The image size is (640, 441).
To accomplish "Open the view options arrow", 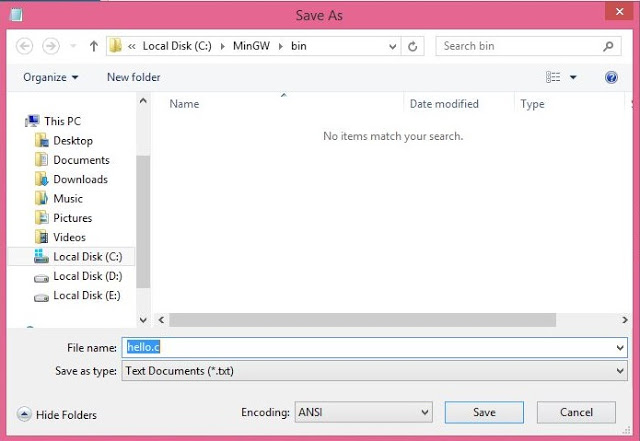I will click(573, 77).
